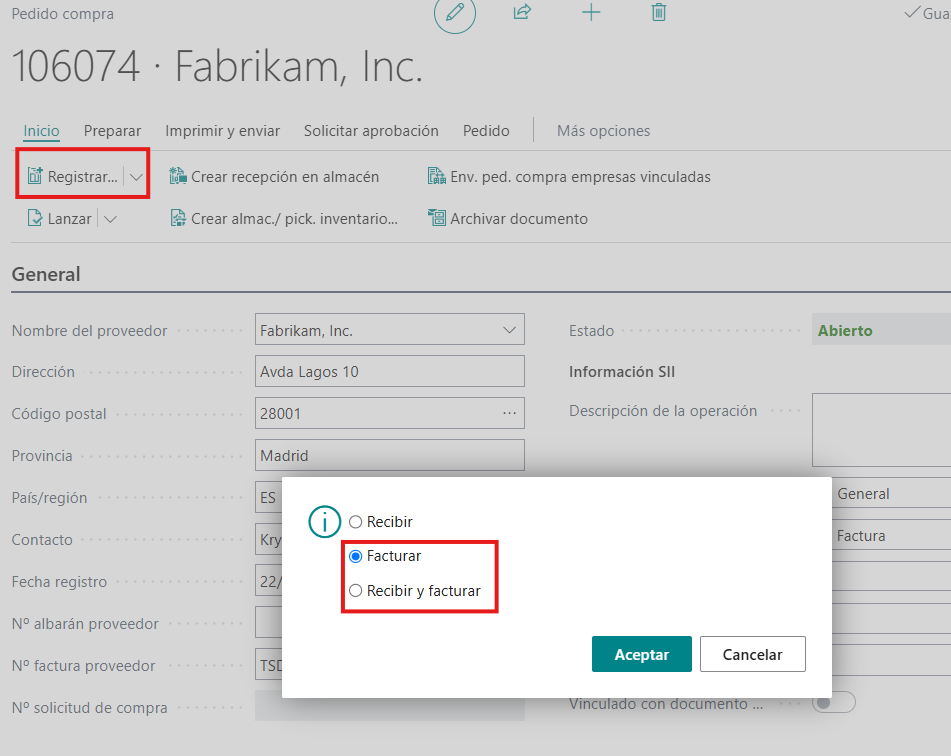Click the 106074 · Fabrikam, Inc. title

(x=217, y=66)
